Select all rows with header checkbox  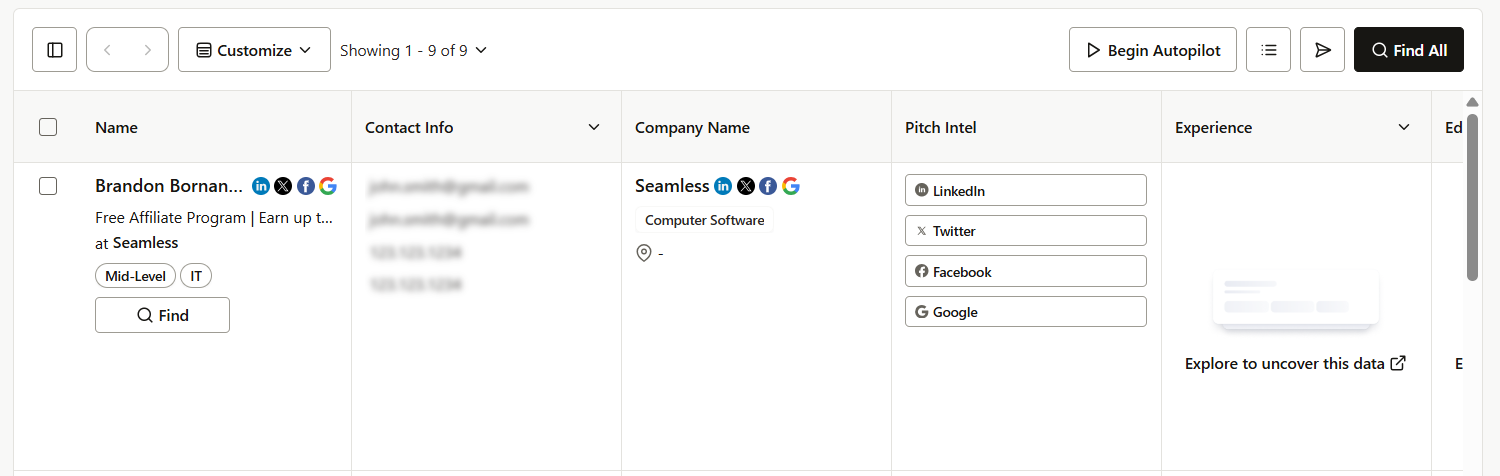tap(48, 127)
